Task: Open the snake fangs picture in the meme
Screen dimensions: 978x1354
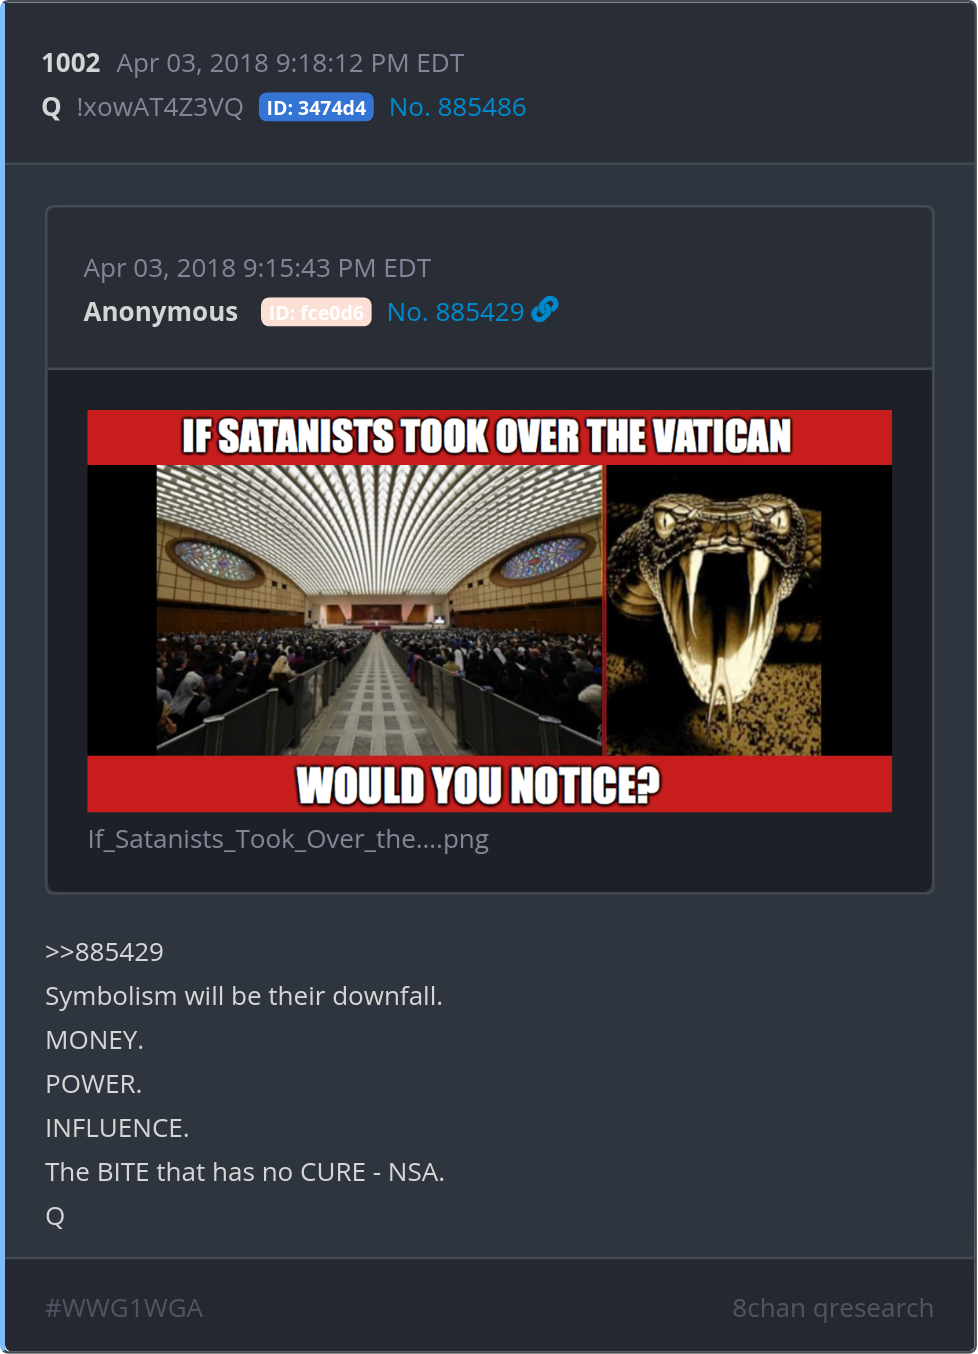Action: point(714,610)
